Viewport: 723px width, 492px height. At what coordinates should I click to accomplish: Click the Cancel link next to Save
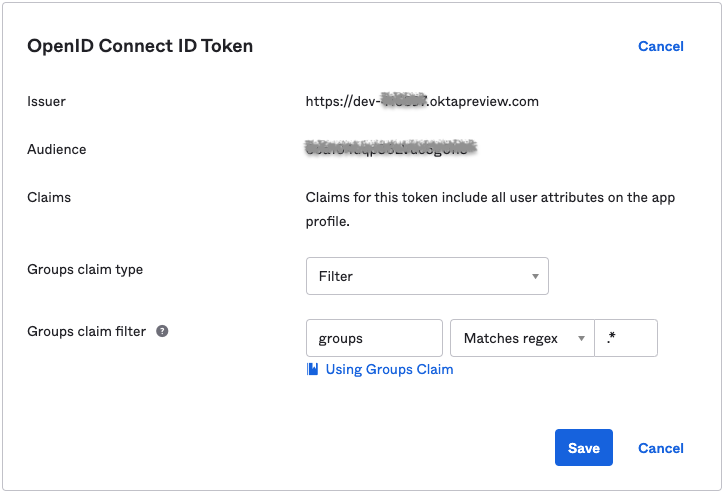[661, 448]
